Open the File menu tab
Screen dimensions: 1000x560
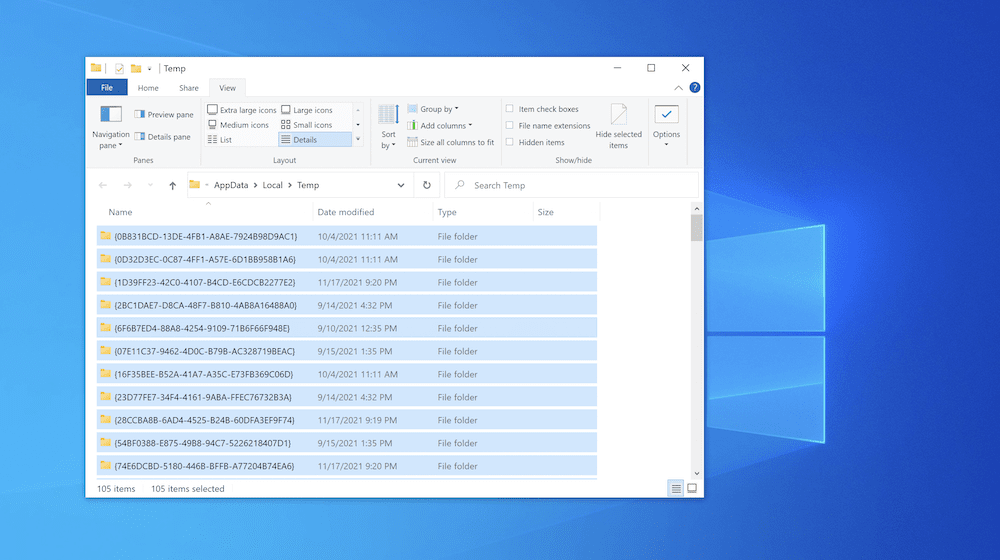click(x=107, y=88)
